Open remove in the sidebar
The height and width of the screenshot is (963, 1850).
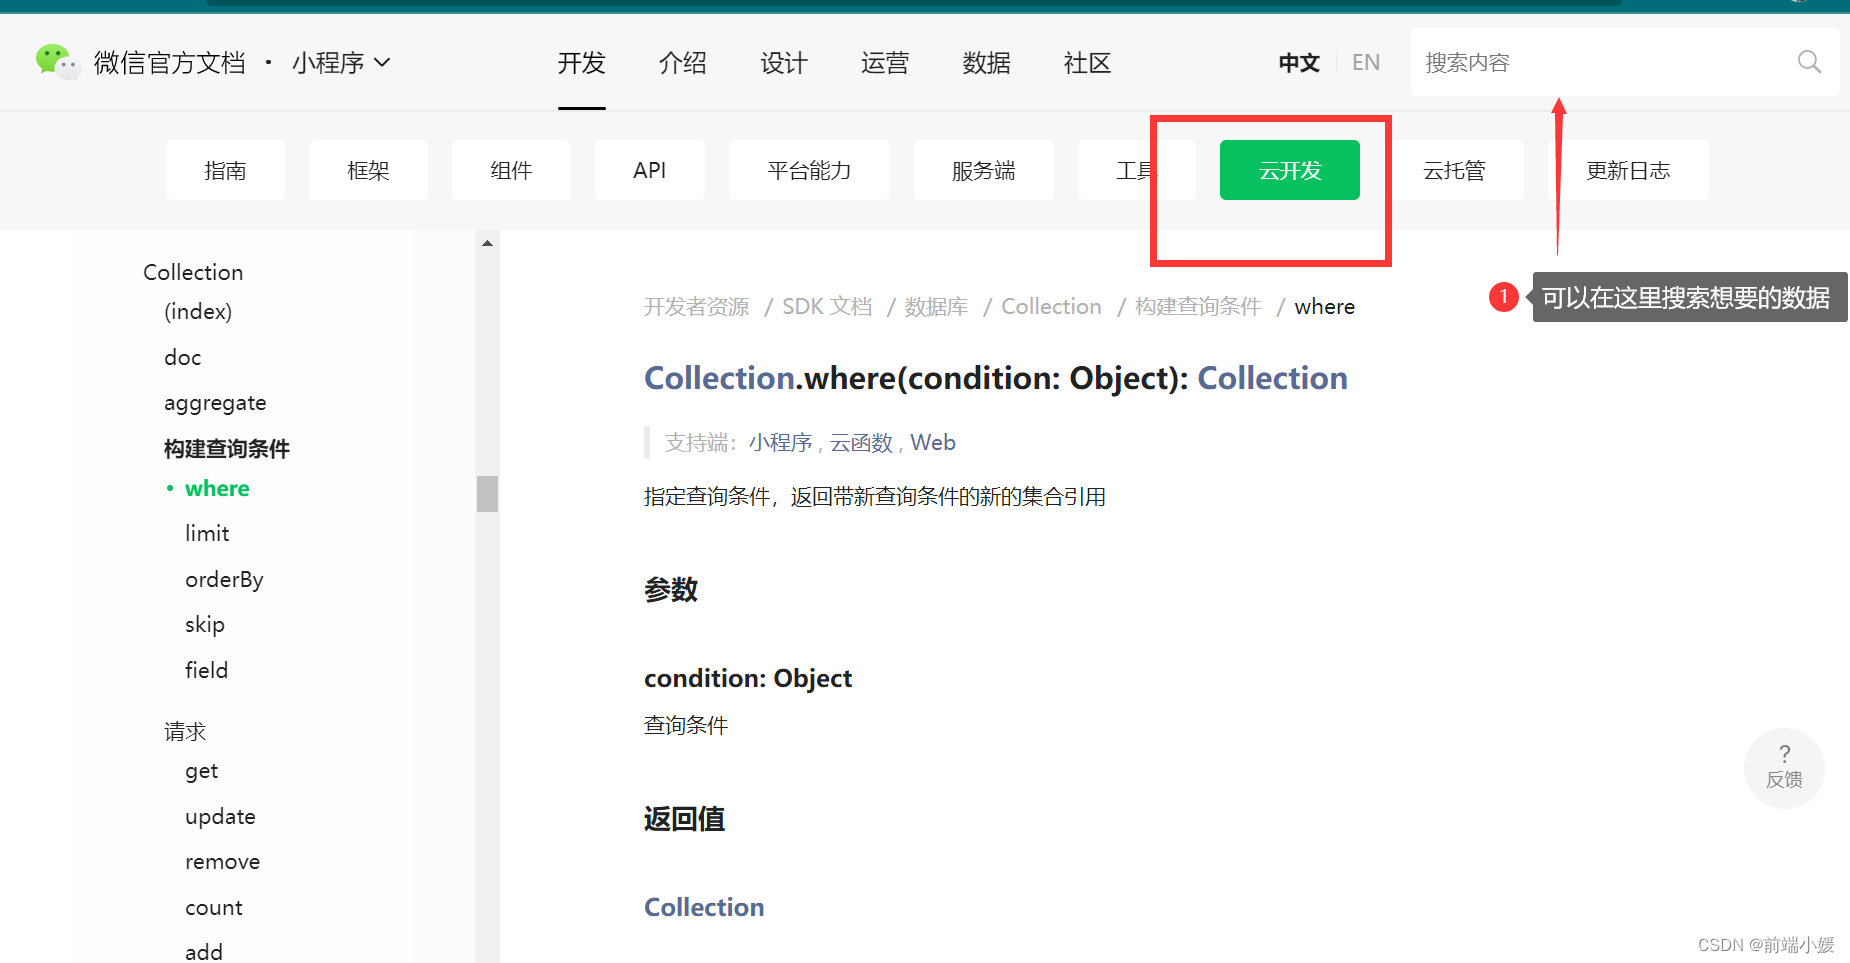(222, 862)
